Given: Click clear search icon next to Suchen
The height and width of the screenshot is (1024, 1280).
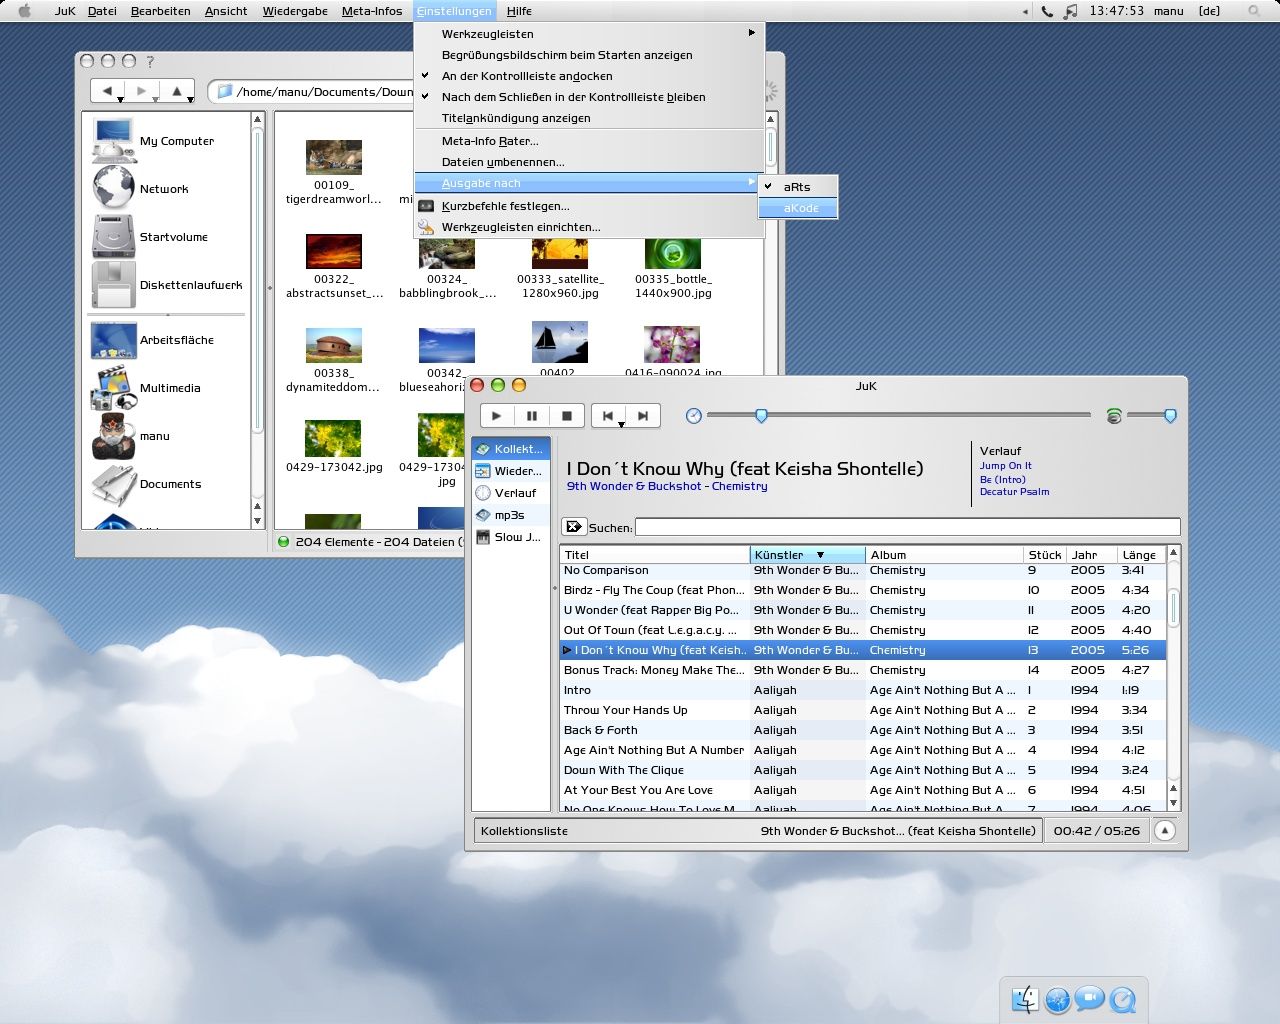Looking at the screenshot, I should (x=574, y=527).
